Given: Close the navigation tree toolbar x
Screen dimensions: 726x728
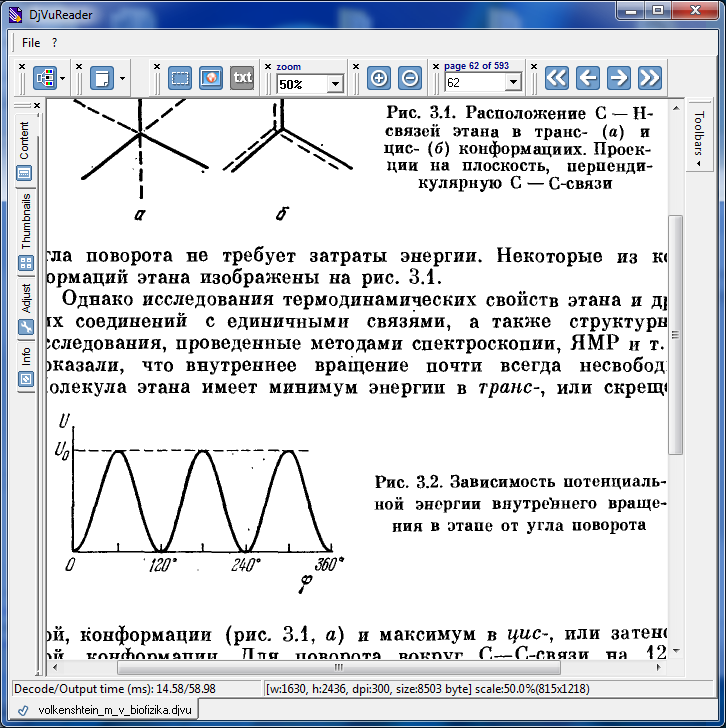Looking at the screenshot, I should [22, 66].
